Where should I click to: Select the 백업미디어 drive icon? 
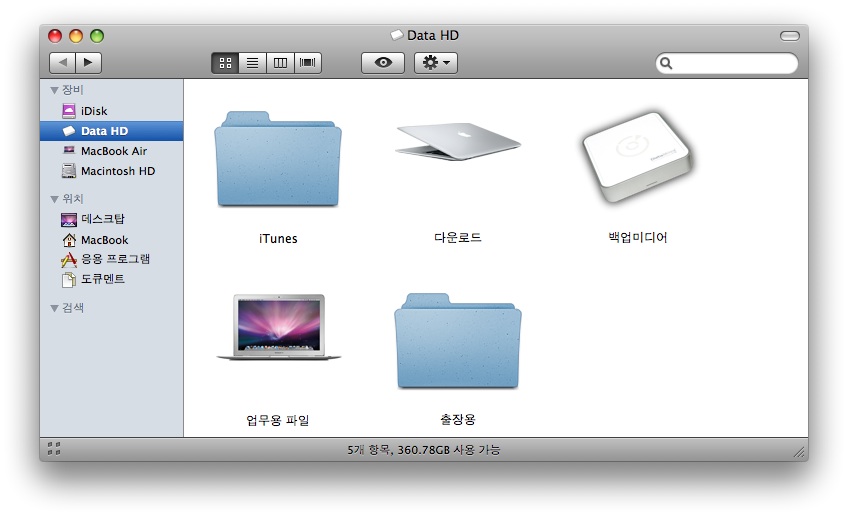[638, 157]
